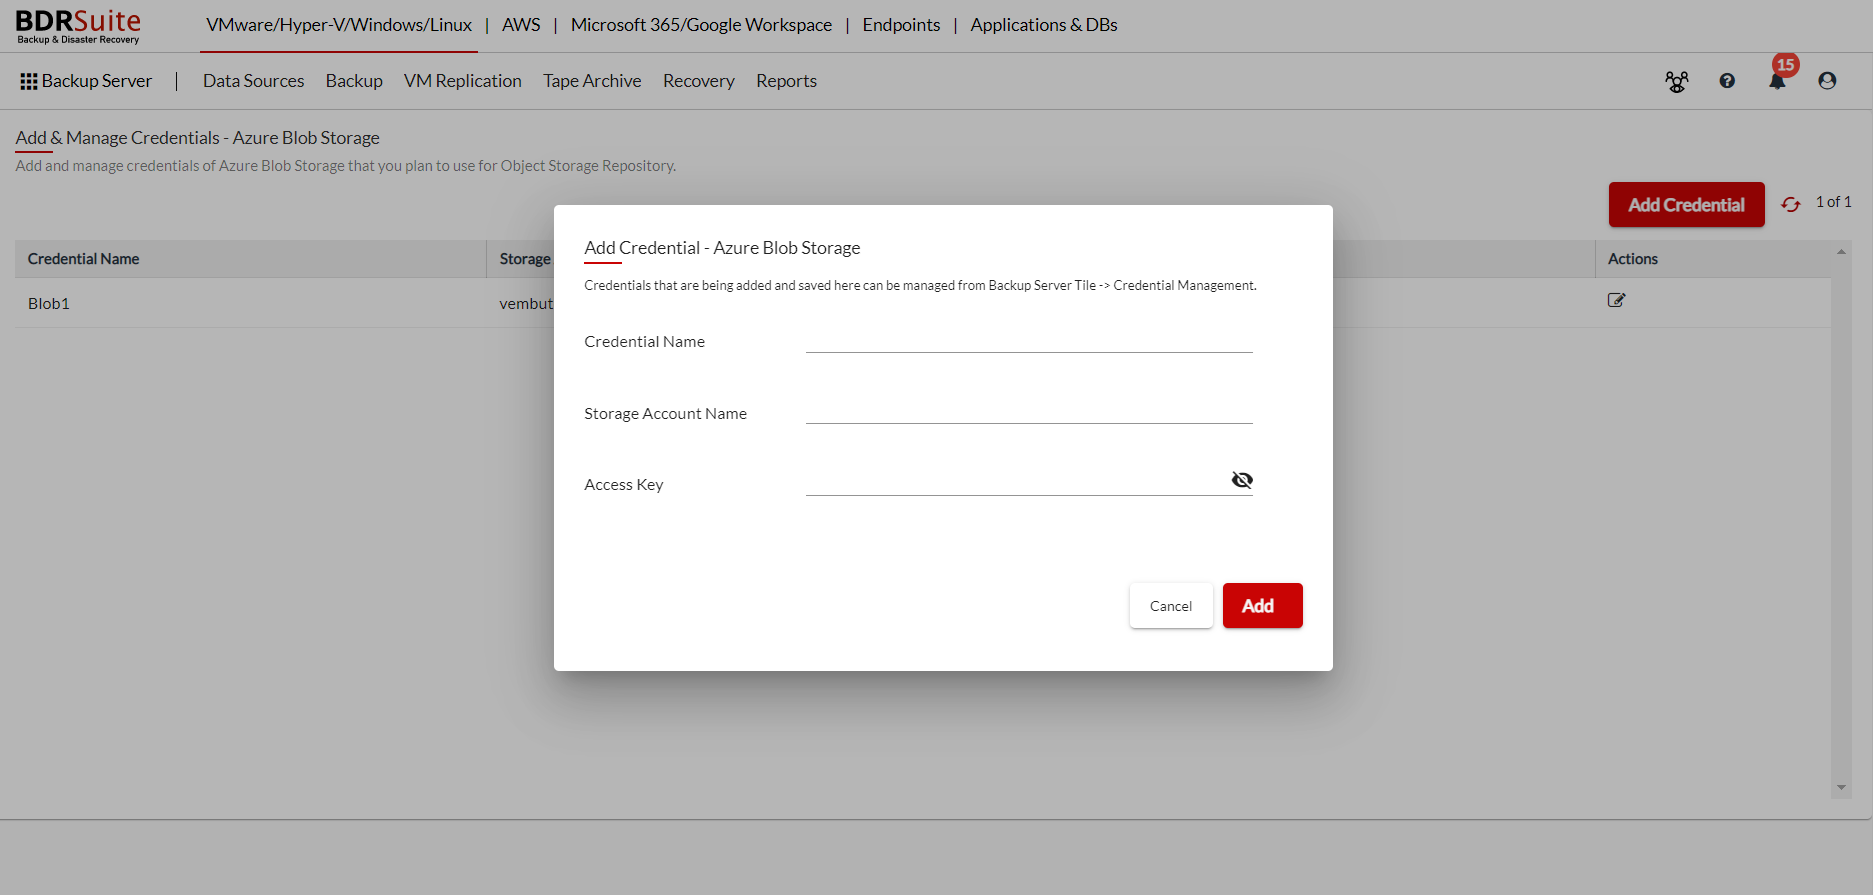
Task: Switch to the AWS tab
Action: click(x=521, y=25)
